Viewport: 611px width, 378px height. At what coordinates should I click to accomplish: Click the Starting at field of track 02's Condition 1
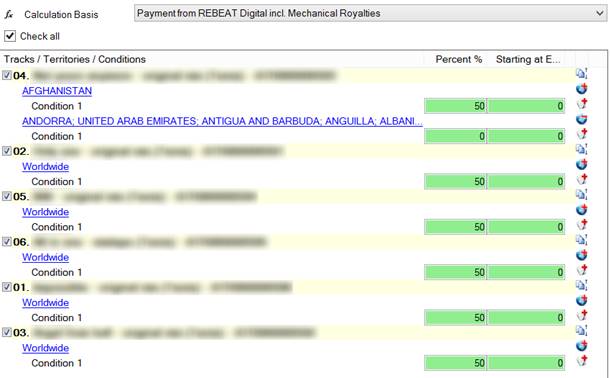point(526,182)
